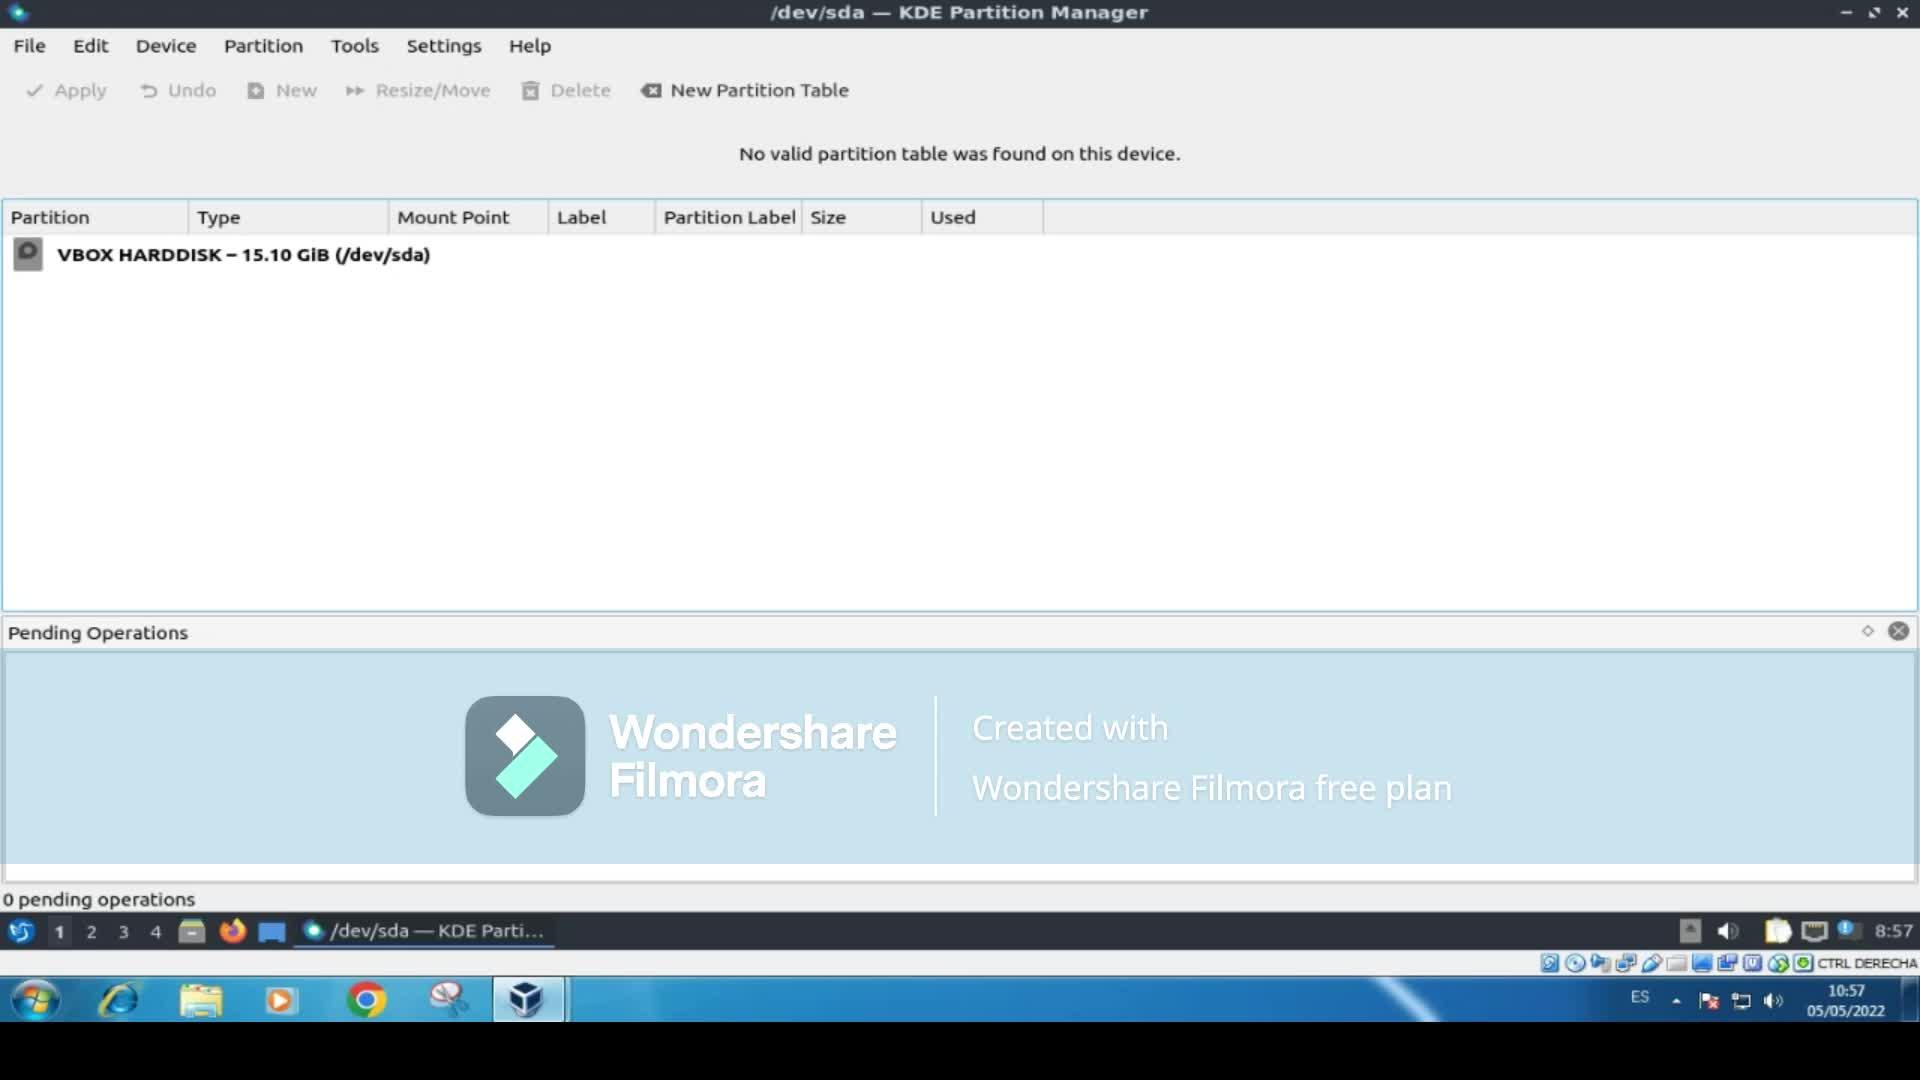This screenshot has height=1080, width=1920.
Task: Show hidden Windows tray icons
Action: [x=1676, y=1000]
